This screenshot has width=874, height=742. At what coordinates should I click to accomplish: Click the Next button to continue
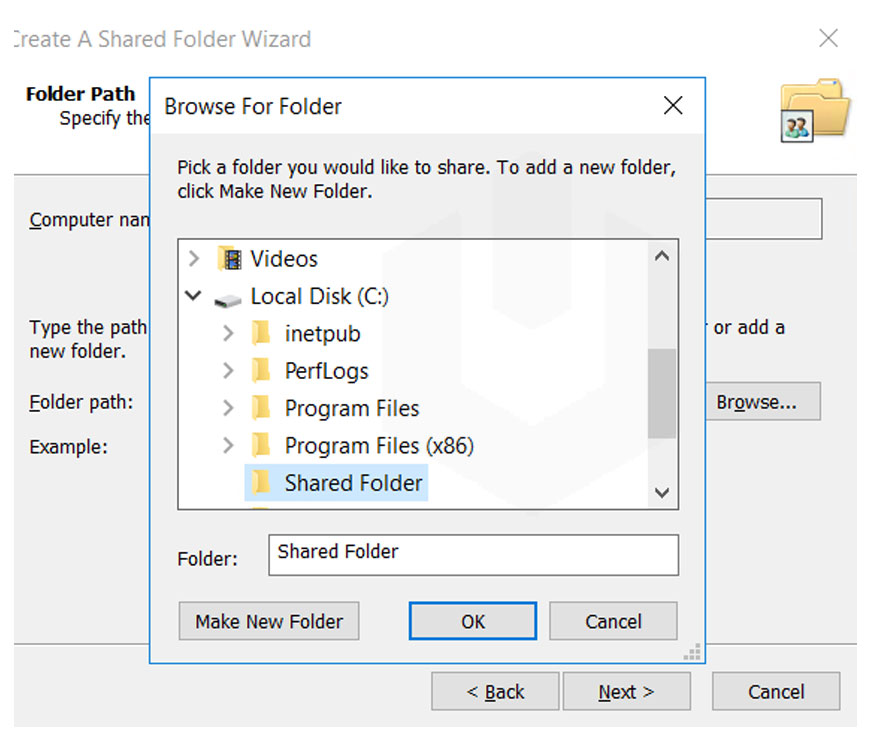coord(627,691)
